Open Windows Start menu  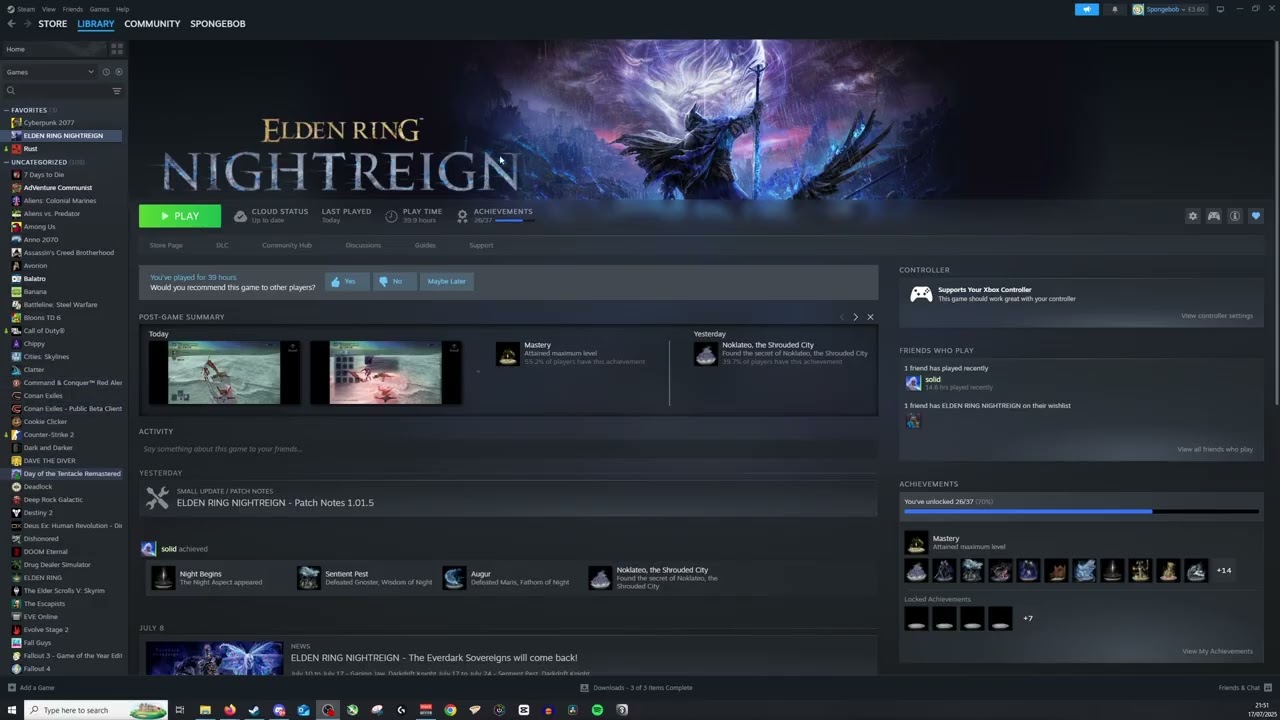click(12, 710)
